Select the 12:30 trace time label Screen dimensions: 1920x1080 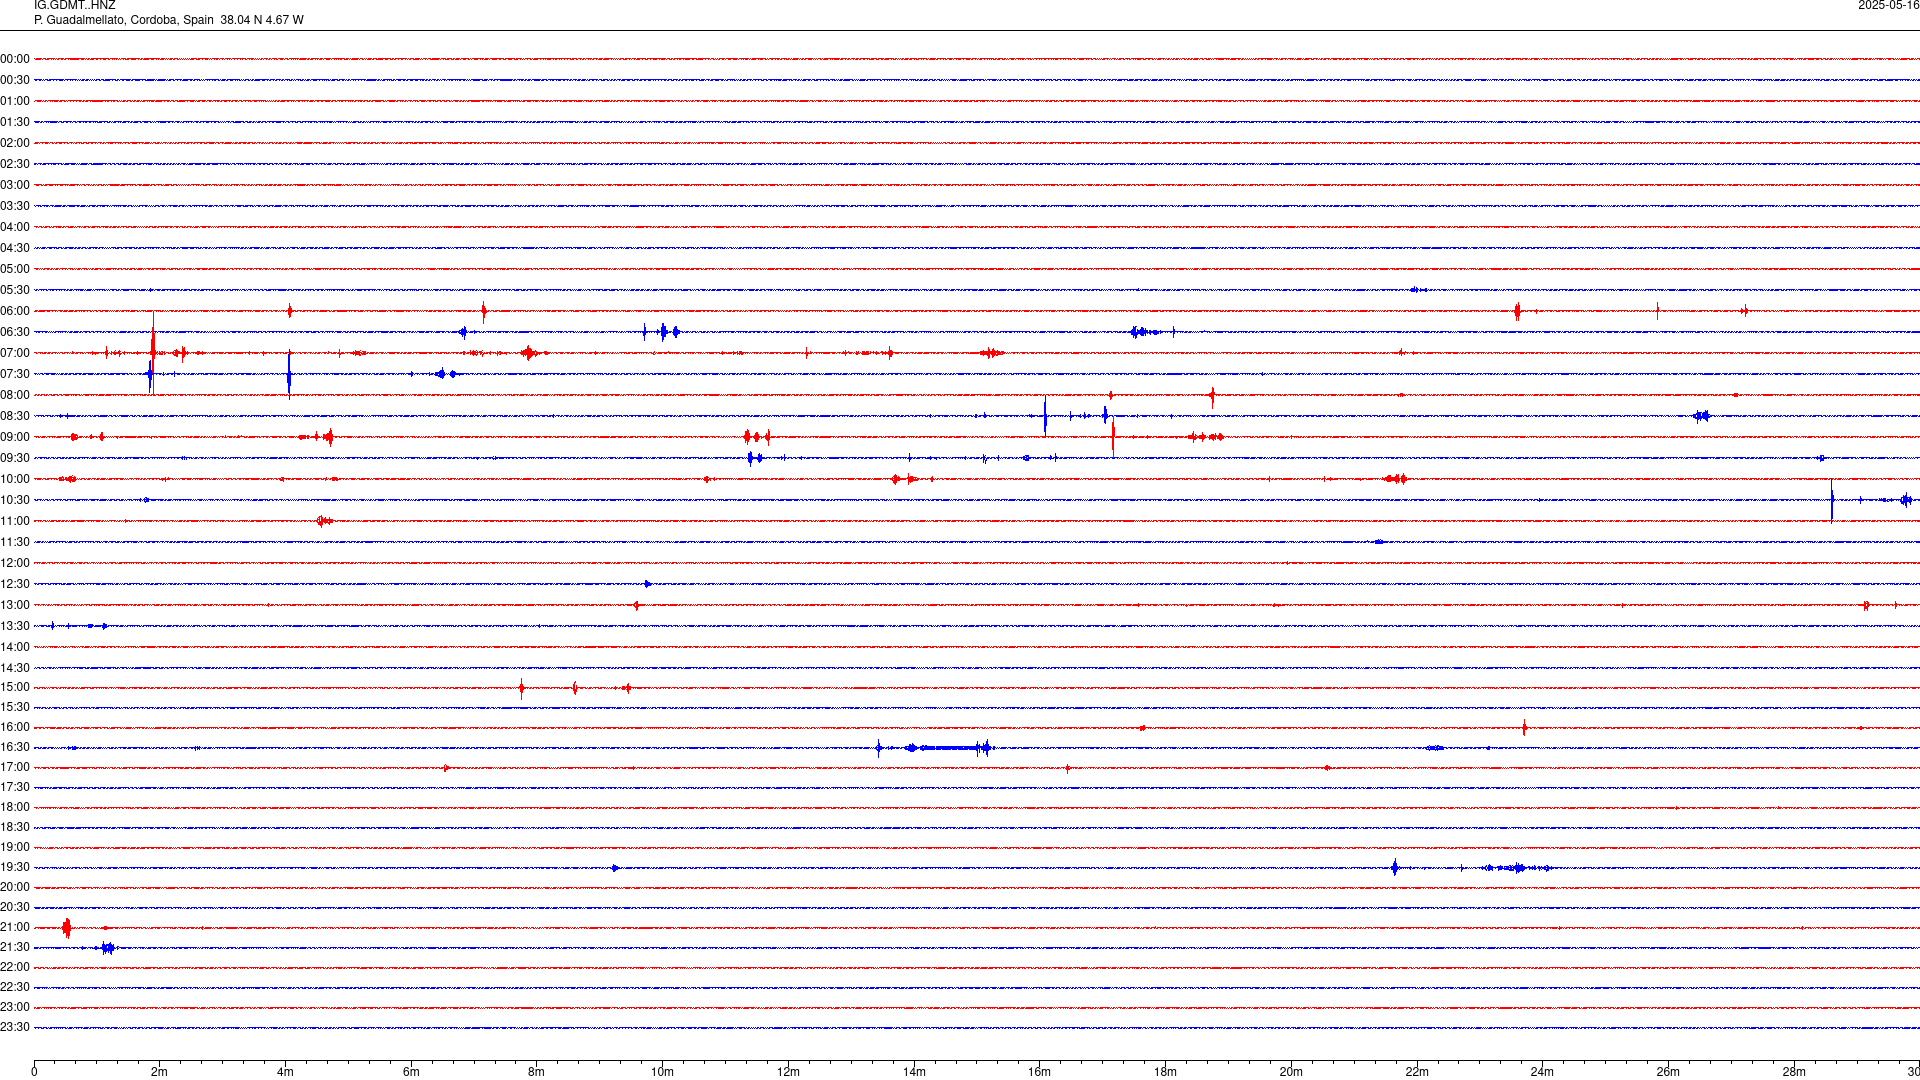15,584
